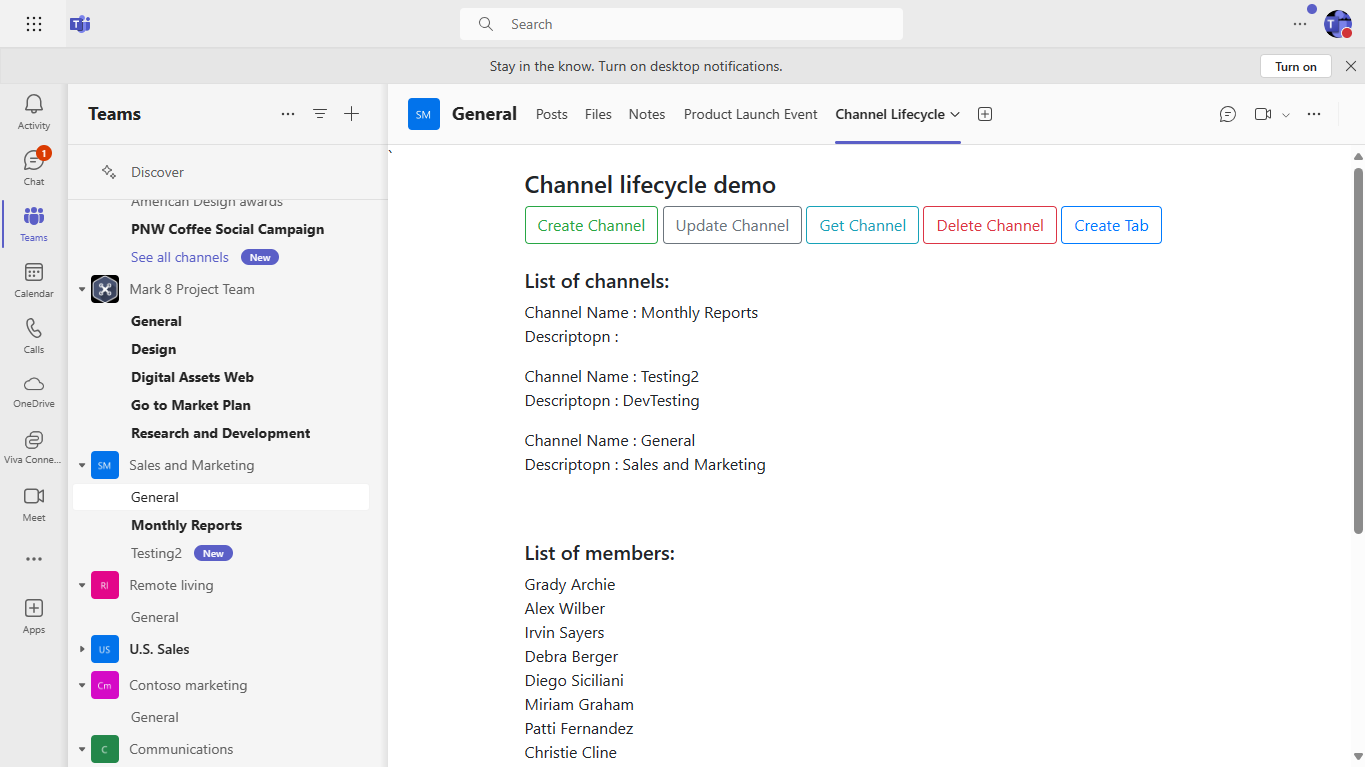
Task: Open the Activity feed
Action: click(x=34, y=112)
